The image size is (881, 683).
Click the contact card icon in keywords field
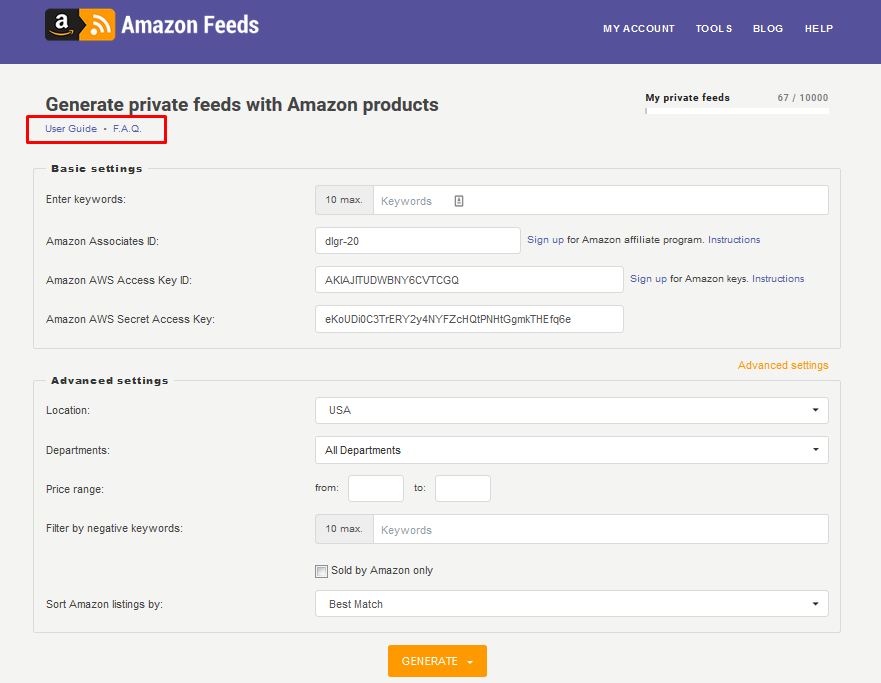point(458,201)
